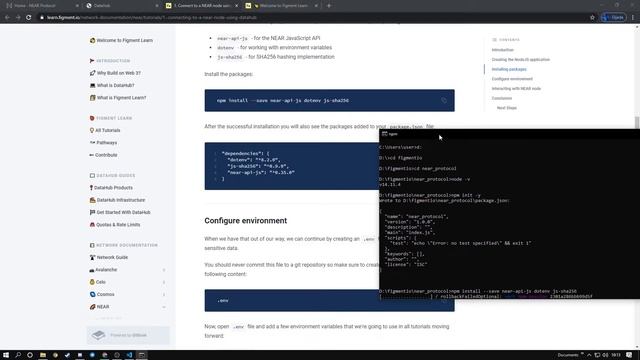Image resolution: width=640 pixels, height=360 pixels.
Task: Click the site lock icon in address bar
Action: [42, 18]
